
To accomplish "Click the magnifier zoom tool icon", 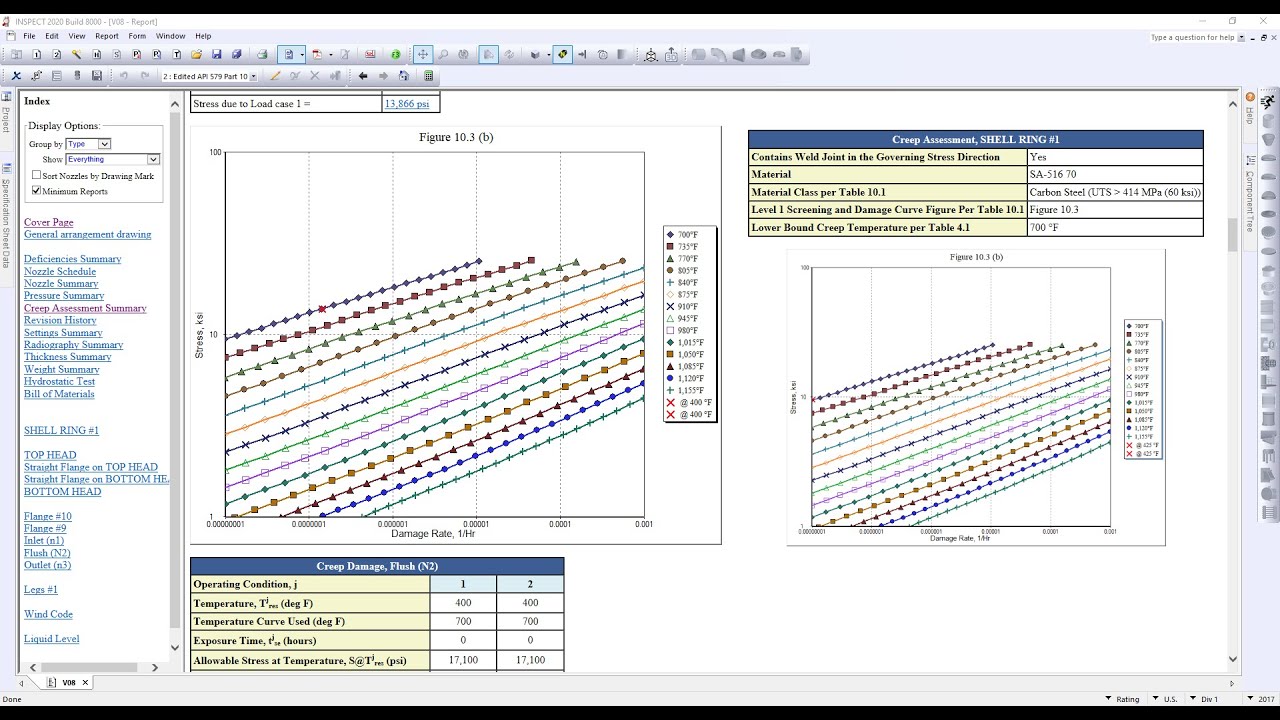I will pos(443,54).
